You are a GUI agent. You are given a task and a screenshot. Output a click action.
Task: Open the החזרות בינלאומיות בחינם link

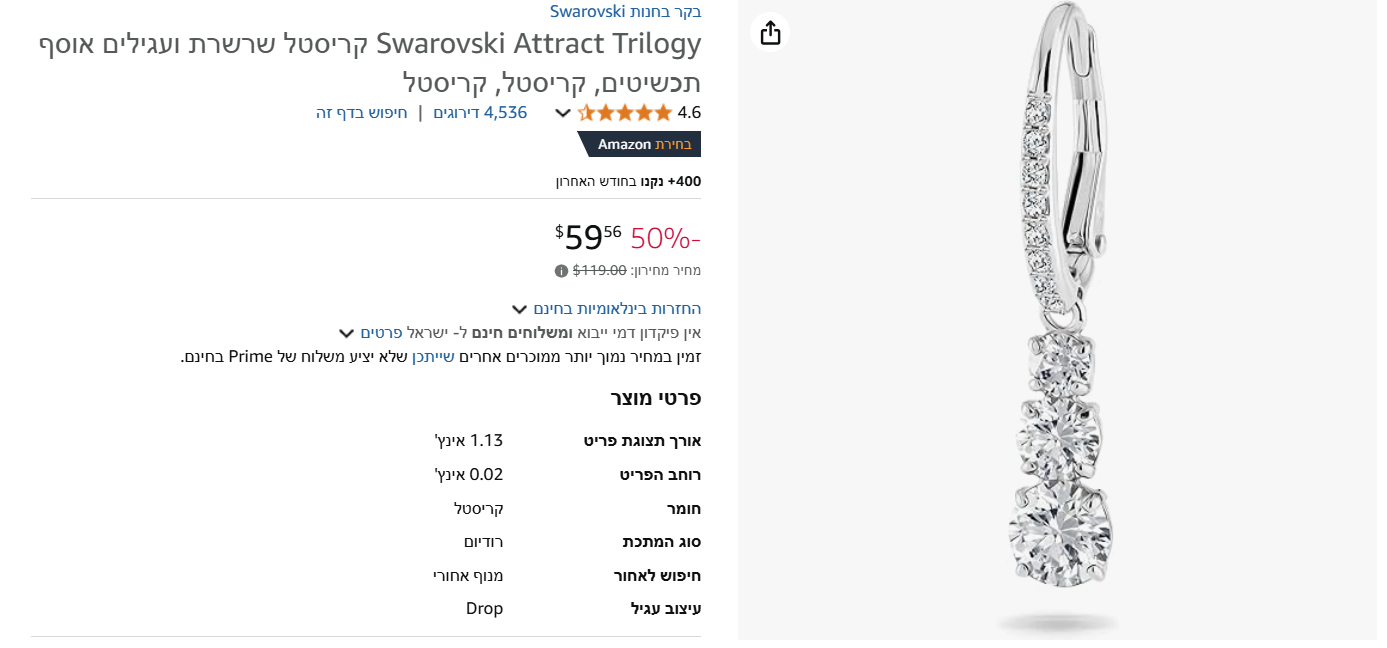coord(617,308)
